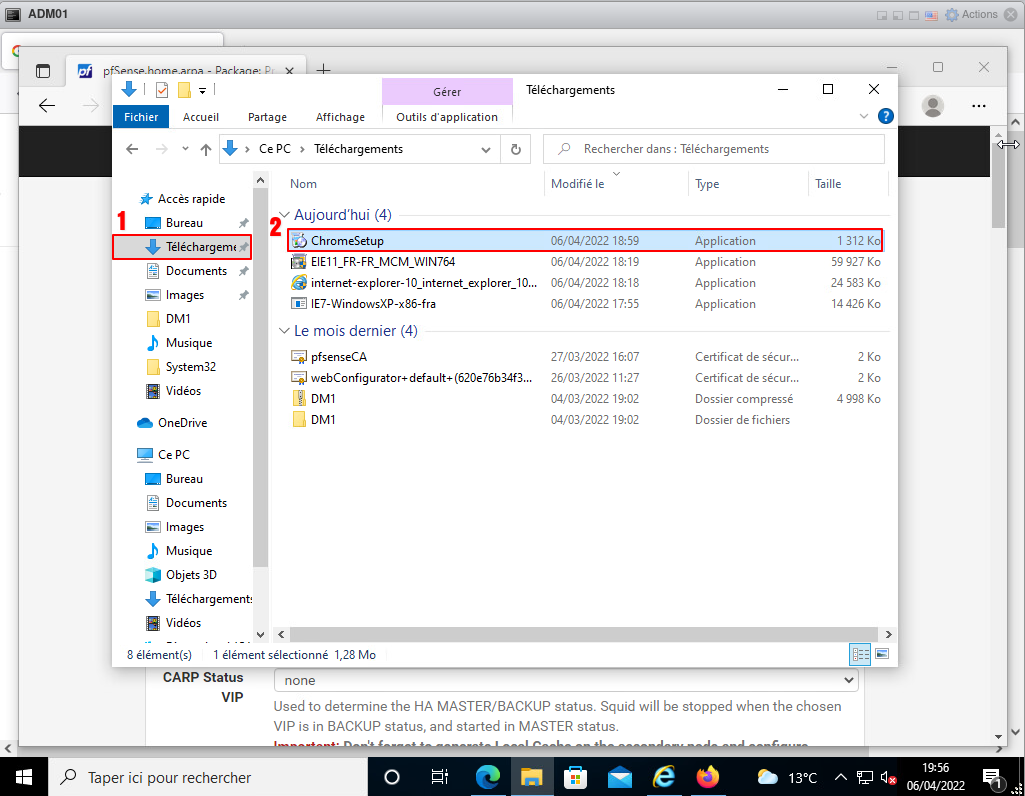Open Documents under Accès rapide
The width and height of the screenshot is (1025, 796).
click(196, 271)
